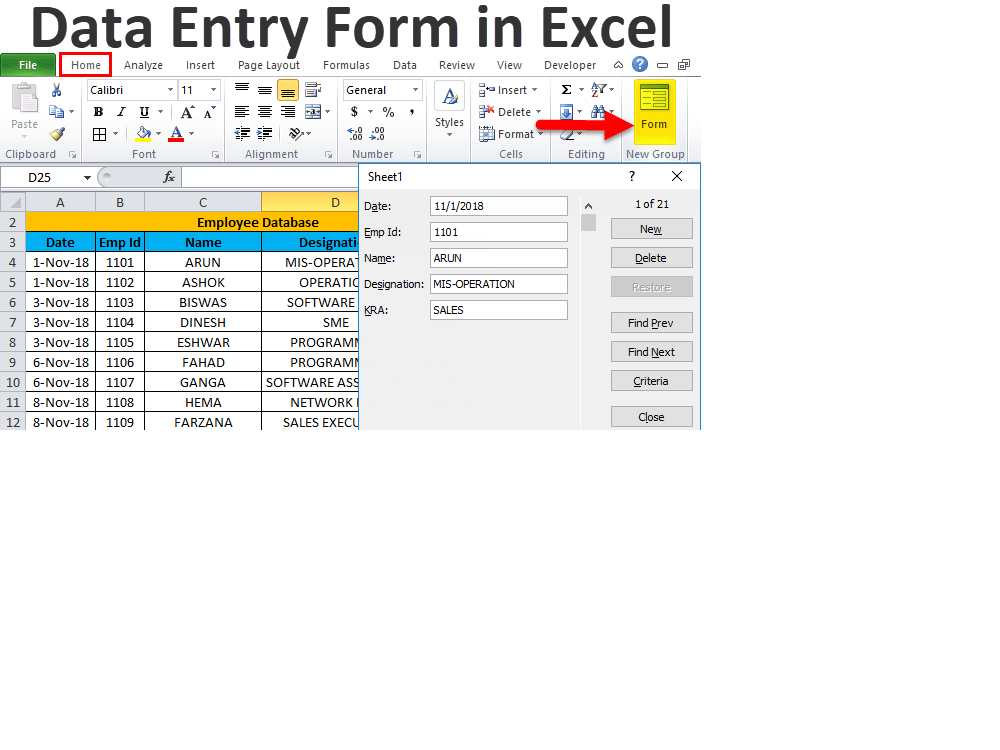Open the General number format dropdown

pos(415,90)
